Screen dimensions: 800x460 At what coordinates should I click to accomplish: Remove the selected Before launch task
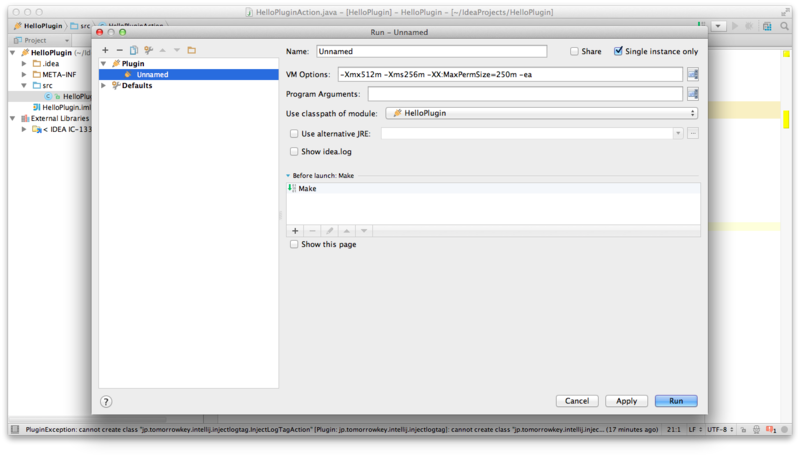point(312,231)
